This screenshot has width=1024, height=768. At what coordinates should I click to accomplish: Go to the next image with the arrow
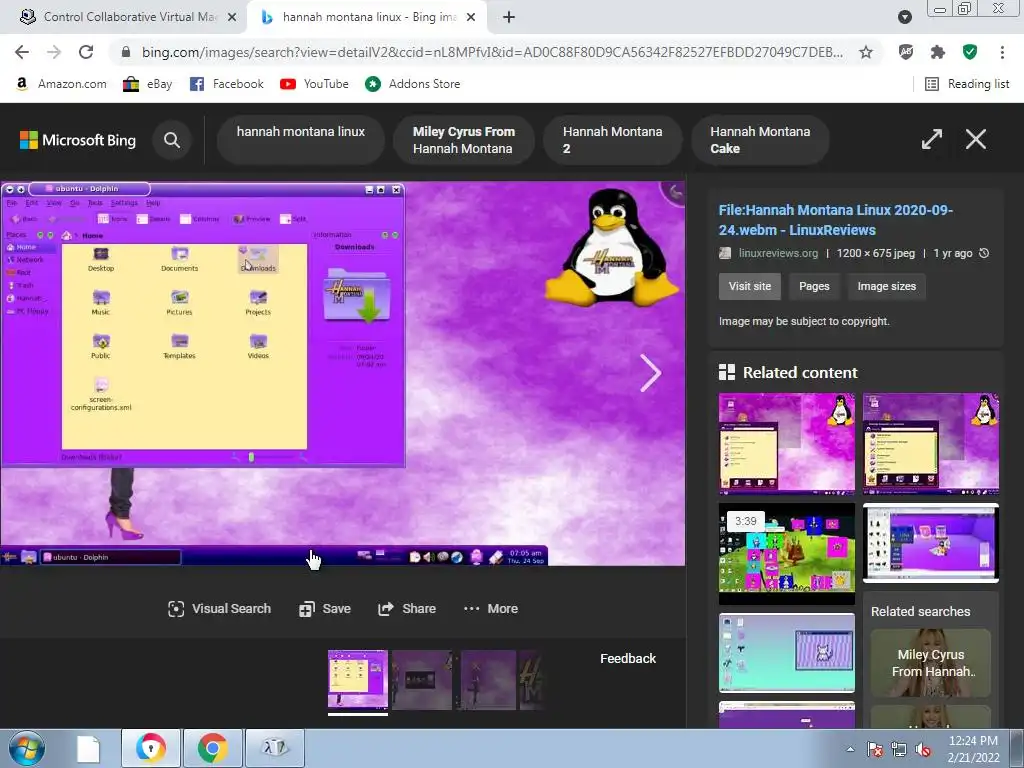pyautogui.click(x=650, y=373)
